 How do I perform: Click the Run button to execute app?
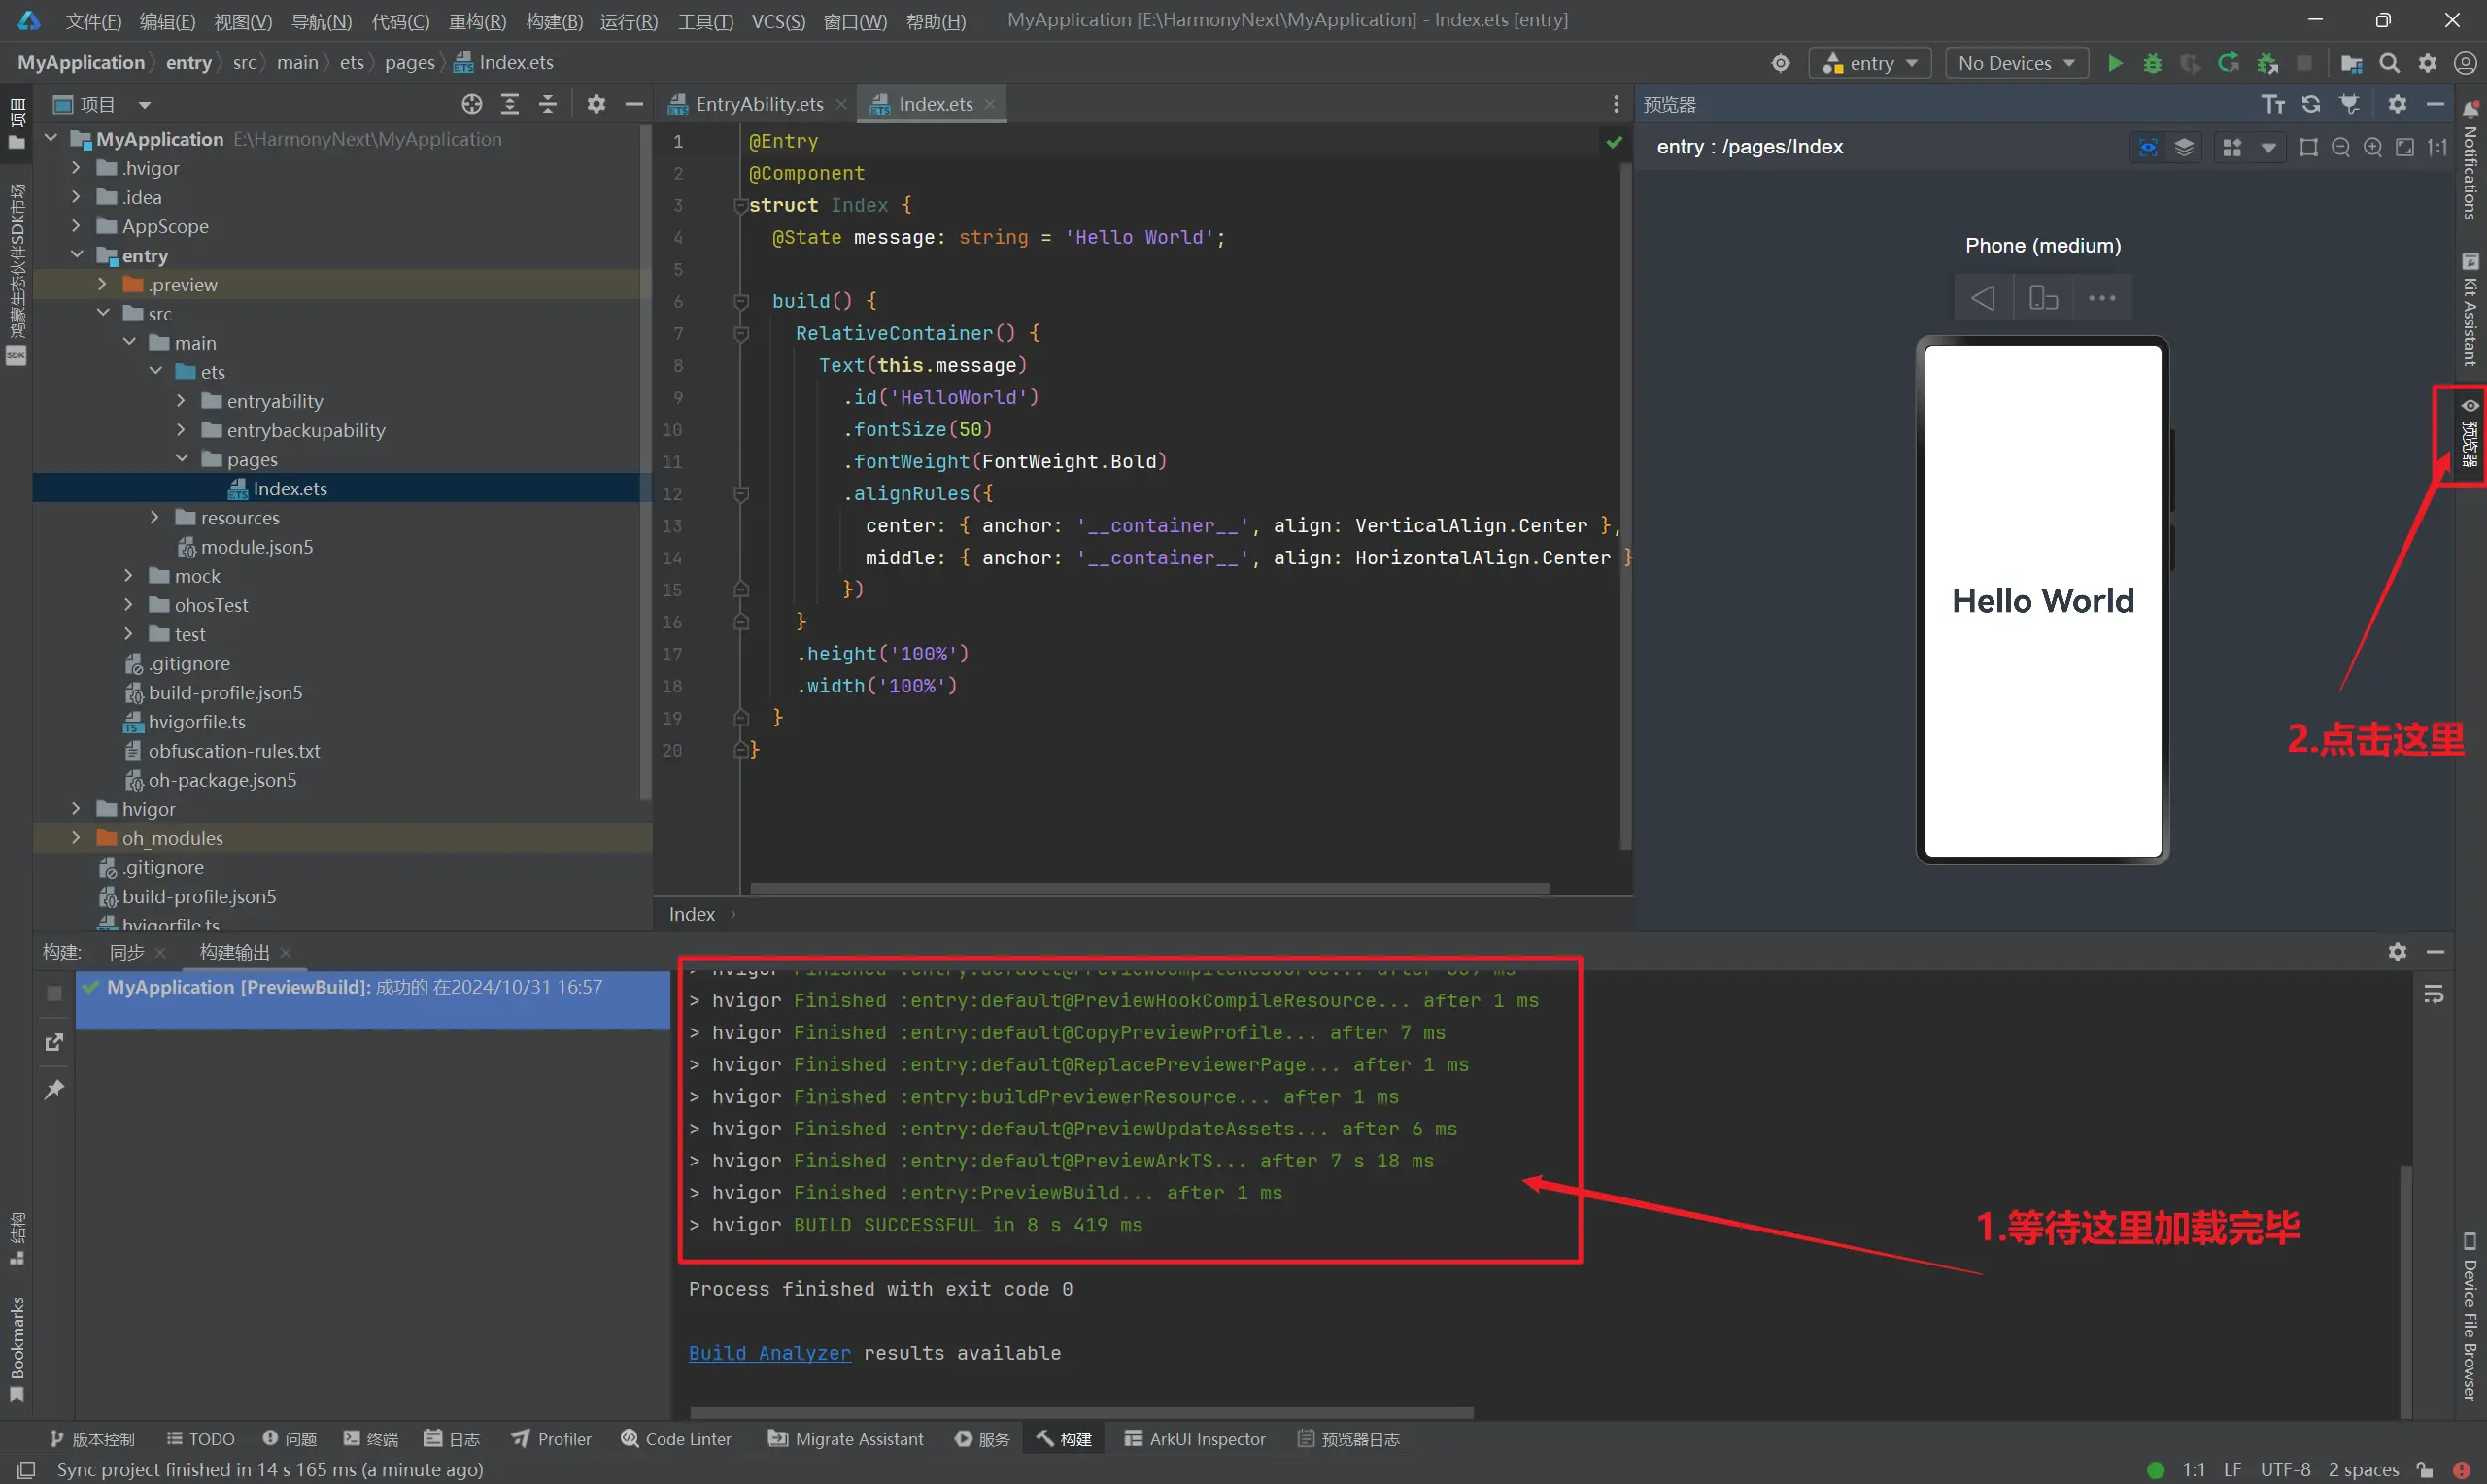pos(2116,63)
